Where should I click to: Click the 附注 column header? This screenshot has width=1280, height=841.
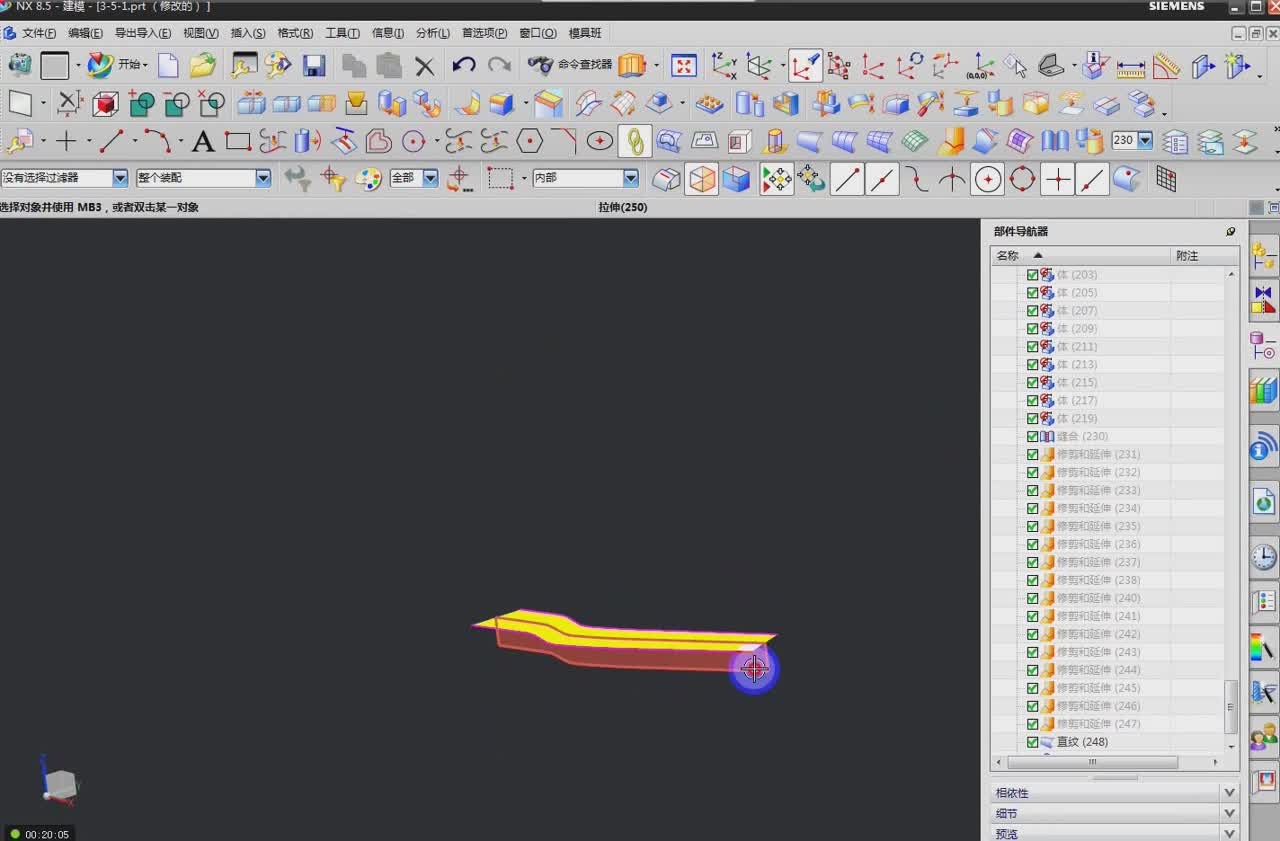point(1205,256)
